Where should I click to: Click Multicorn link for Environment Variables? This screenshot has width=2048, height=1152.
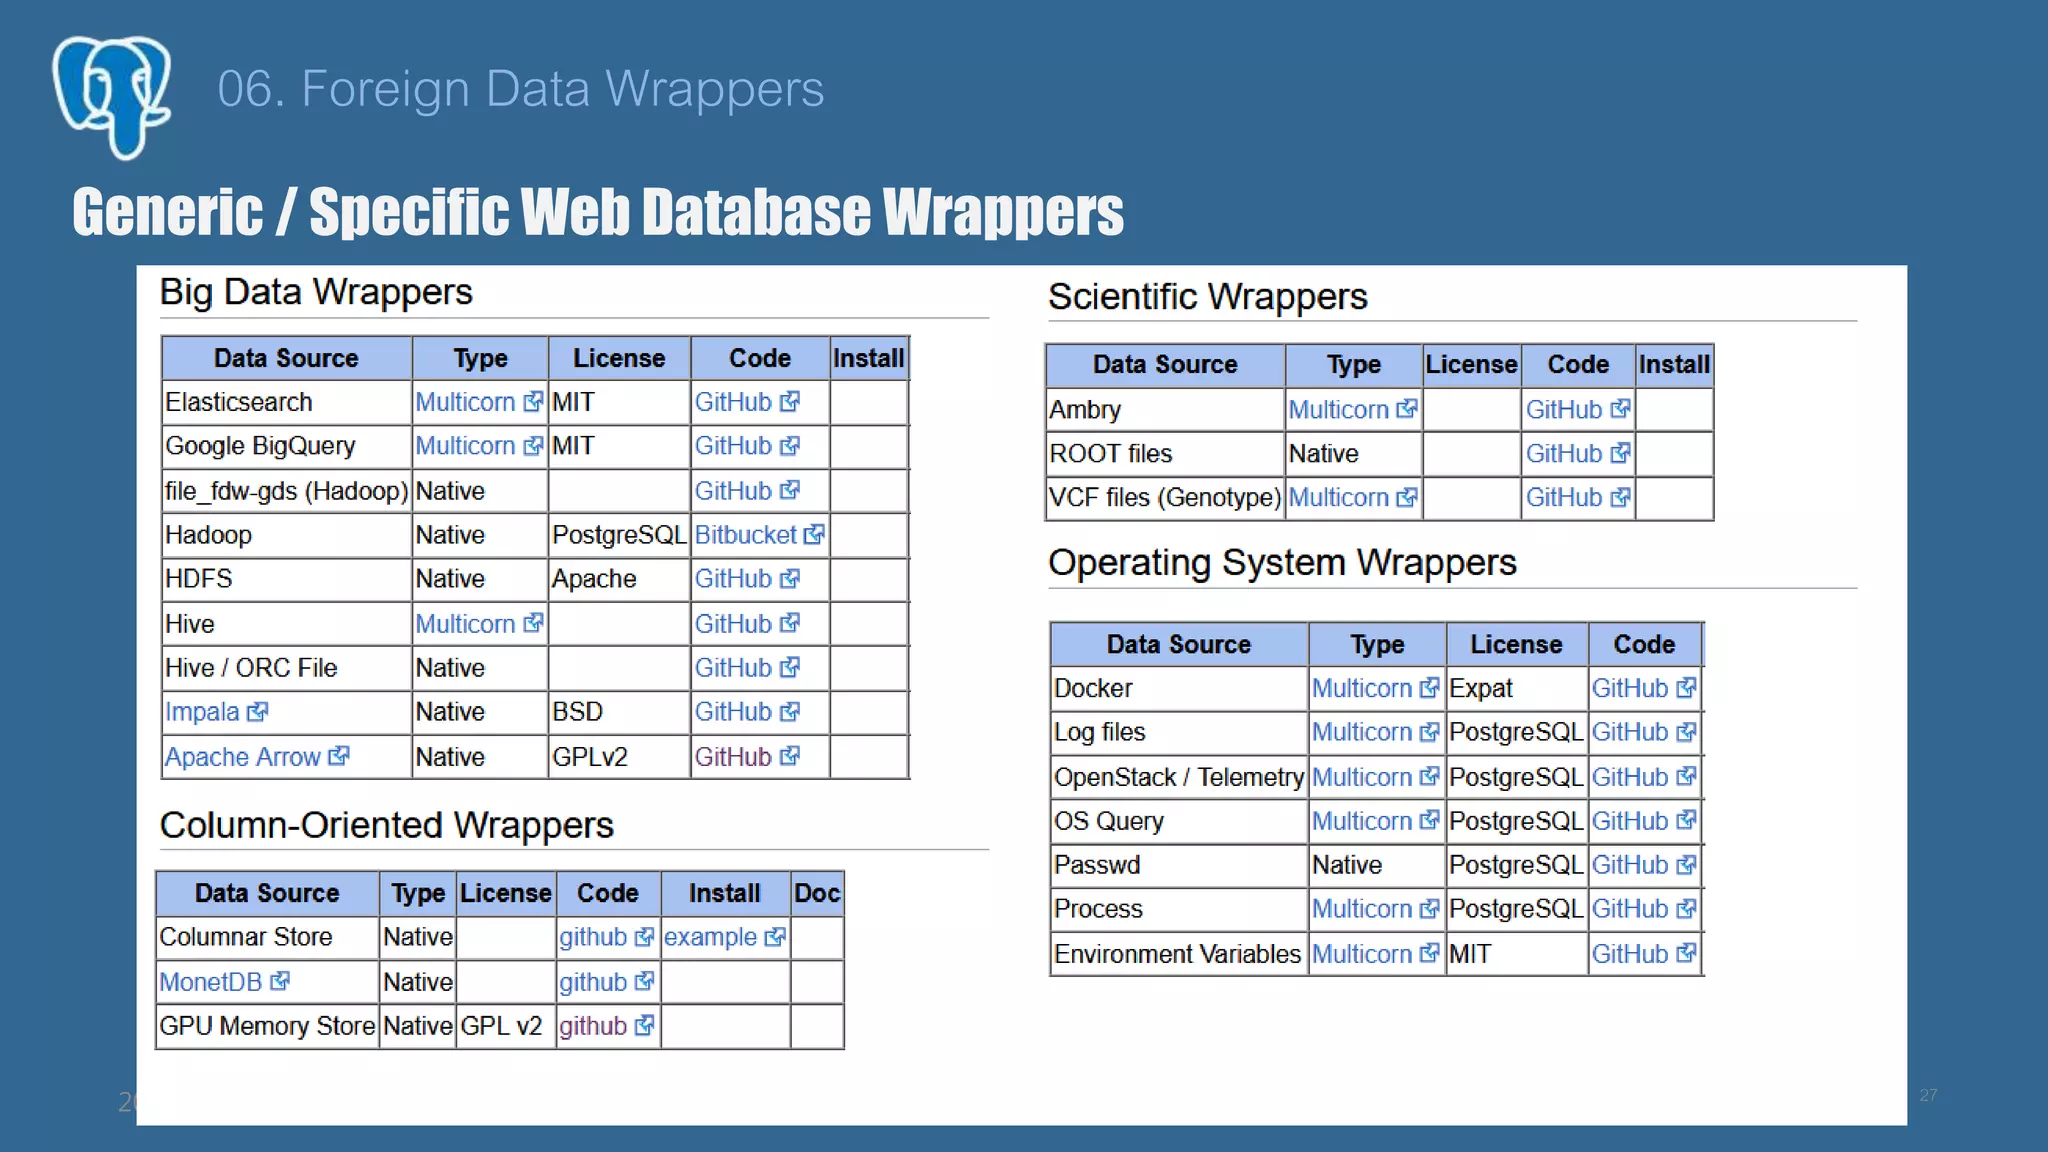coord(1375,954)
